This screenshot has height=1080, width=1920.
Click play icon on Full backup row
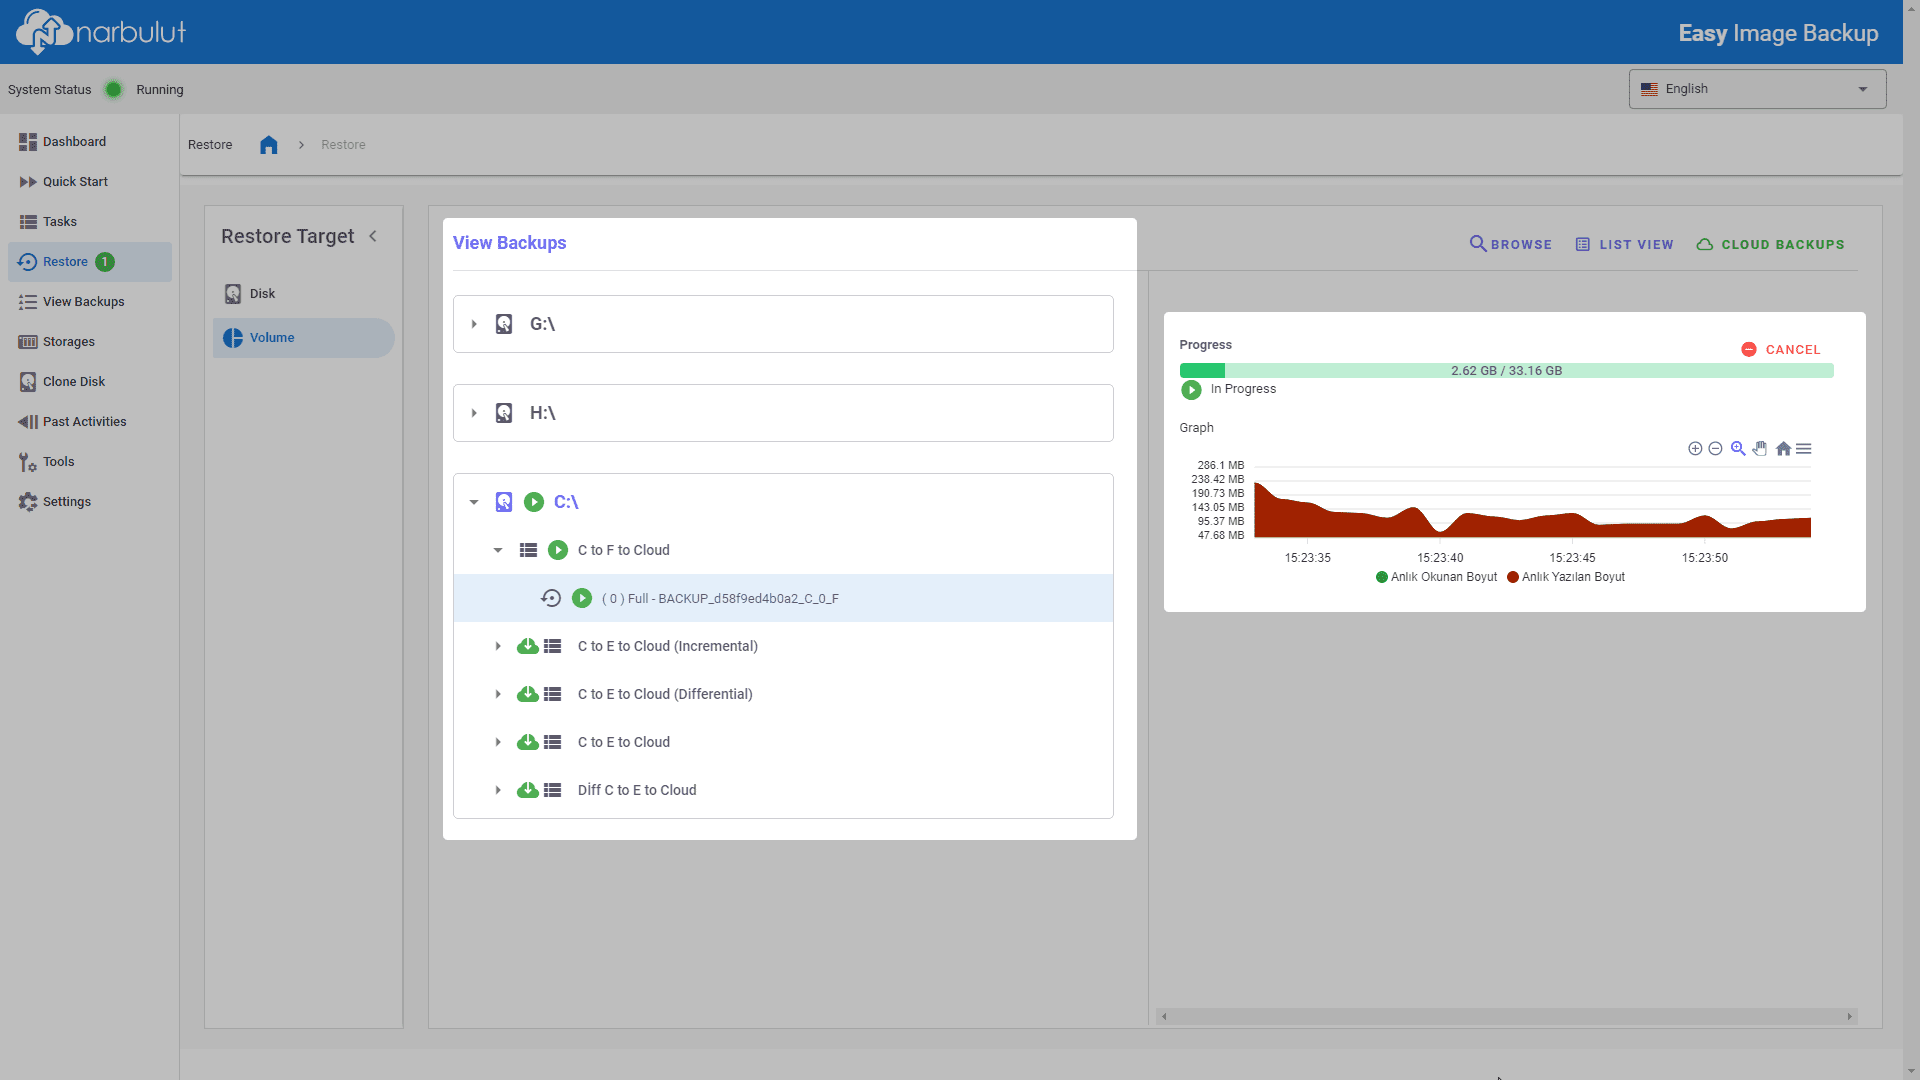tap(582, 598)
